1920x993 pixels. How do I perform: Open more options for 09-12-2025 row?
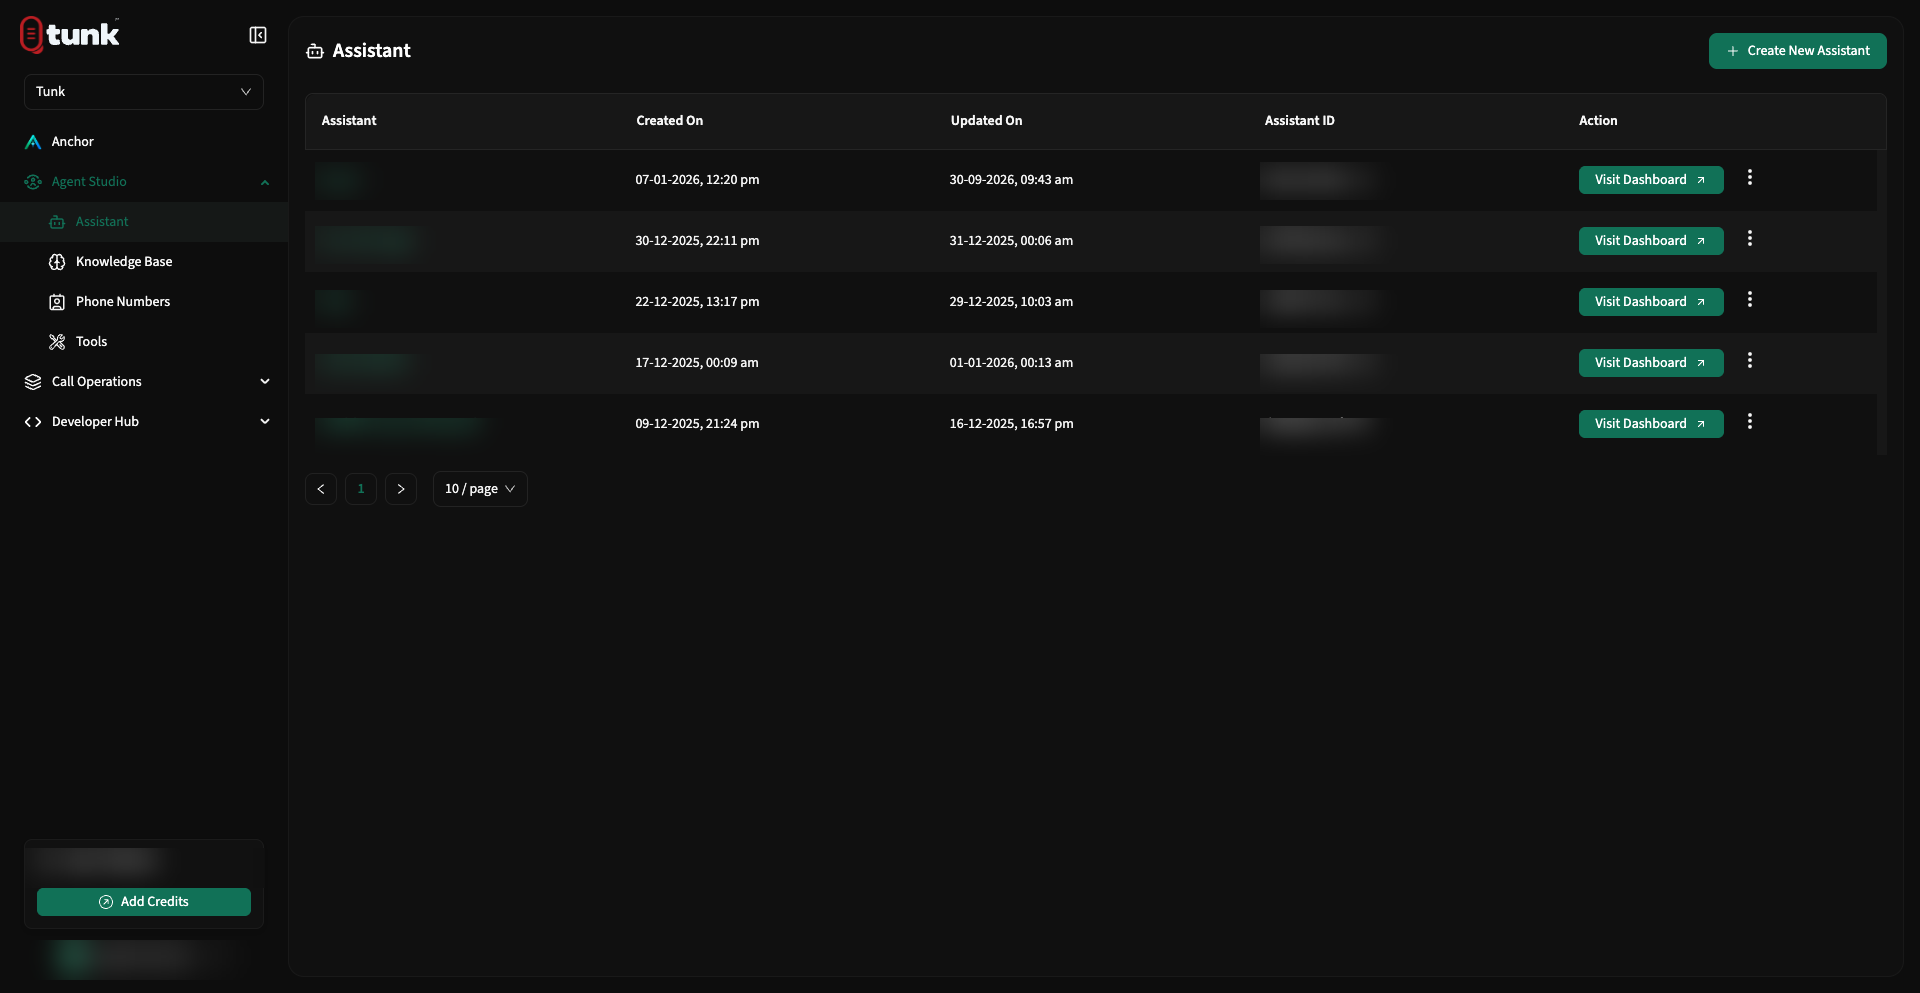coord(1750,422)
